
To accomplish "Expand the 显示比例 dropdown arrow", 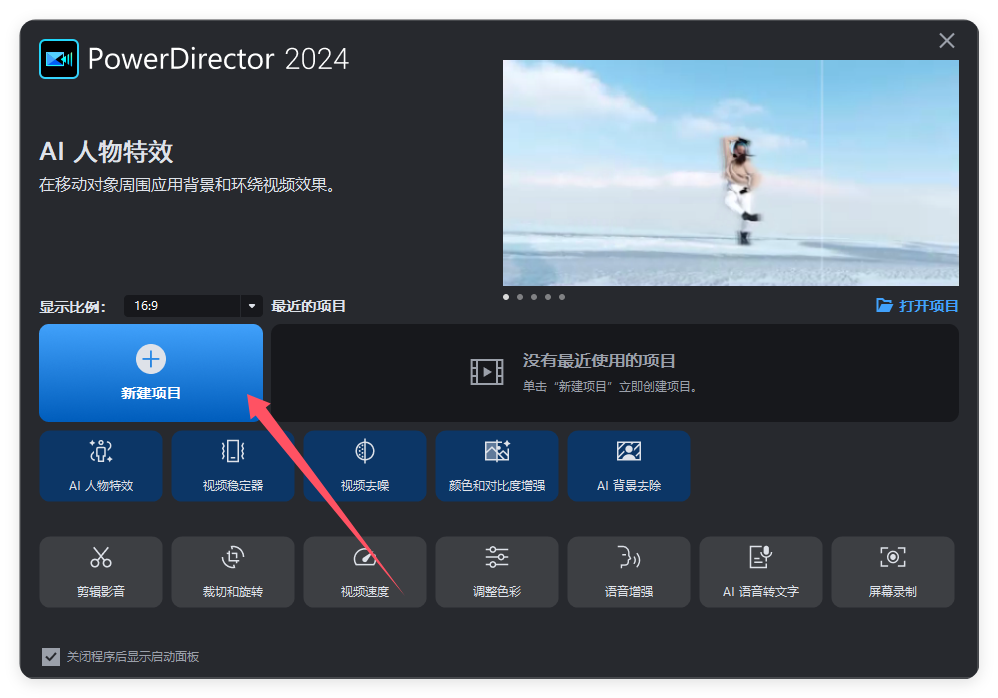I will coord(252,306).
